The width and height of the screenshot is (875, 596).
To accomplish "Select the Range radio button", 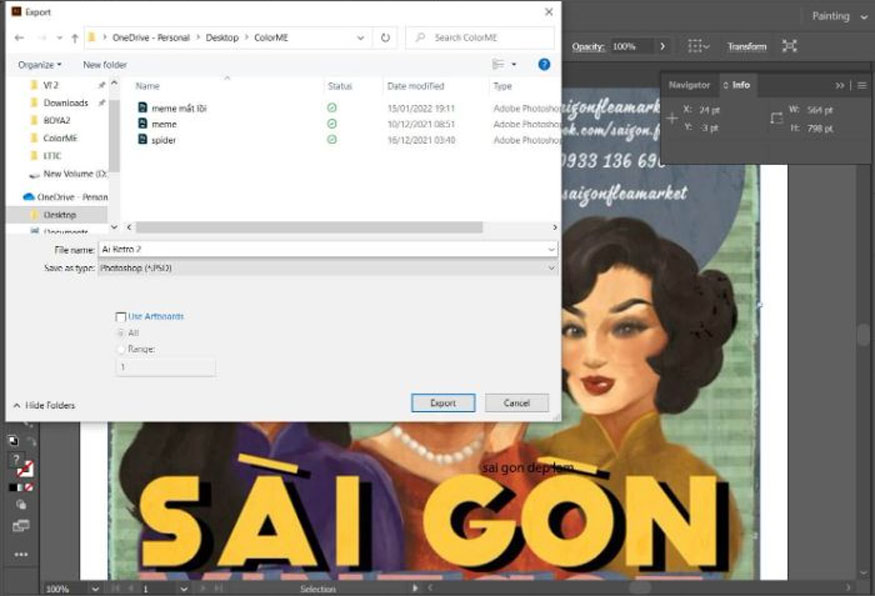I will pos(122,349).
